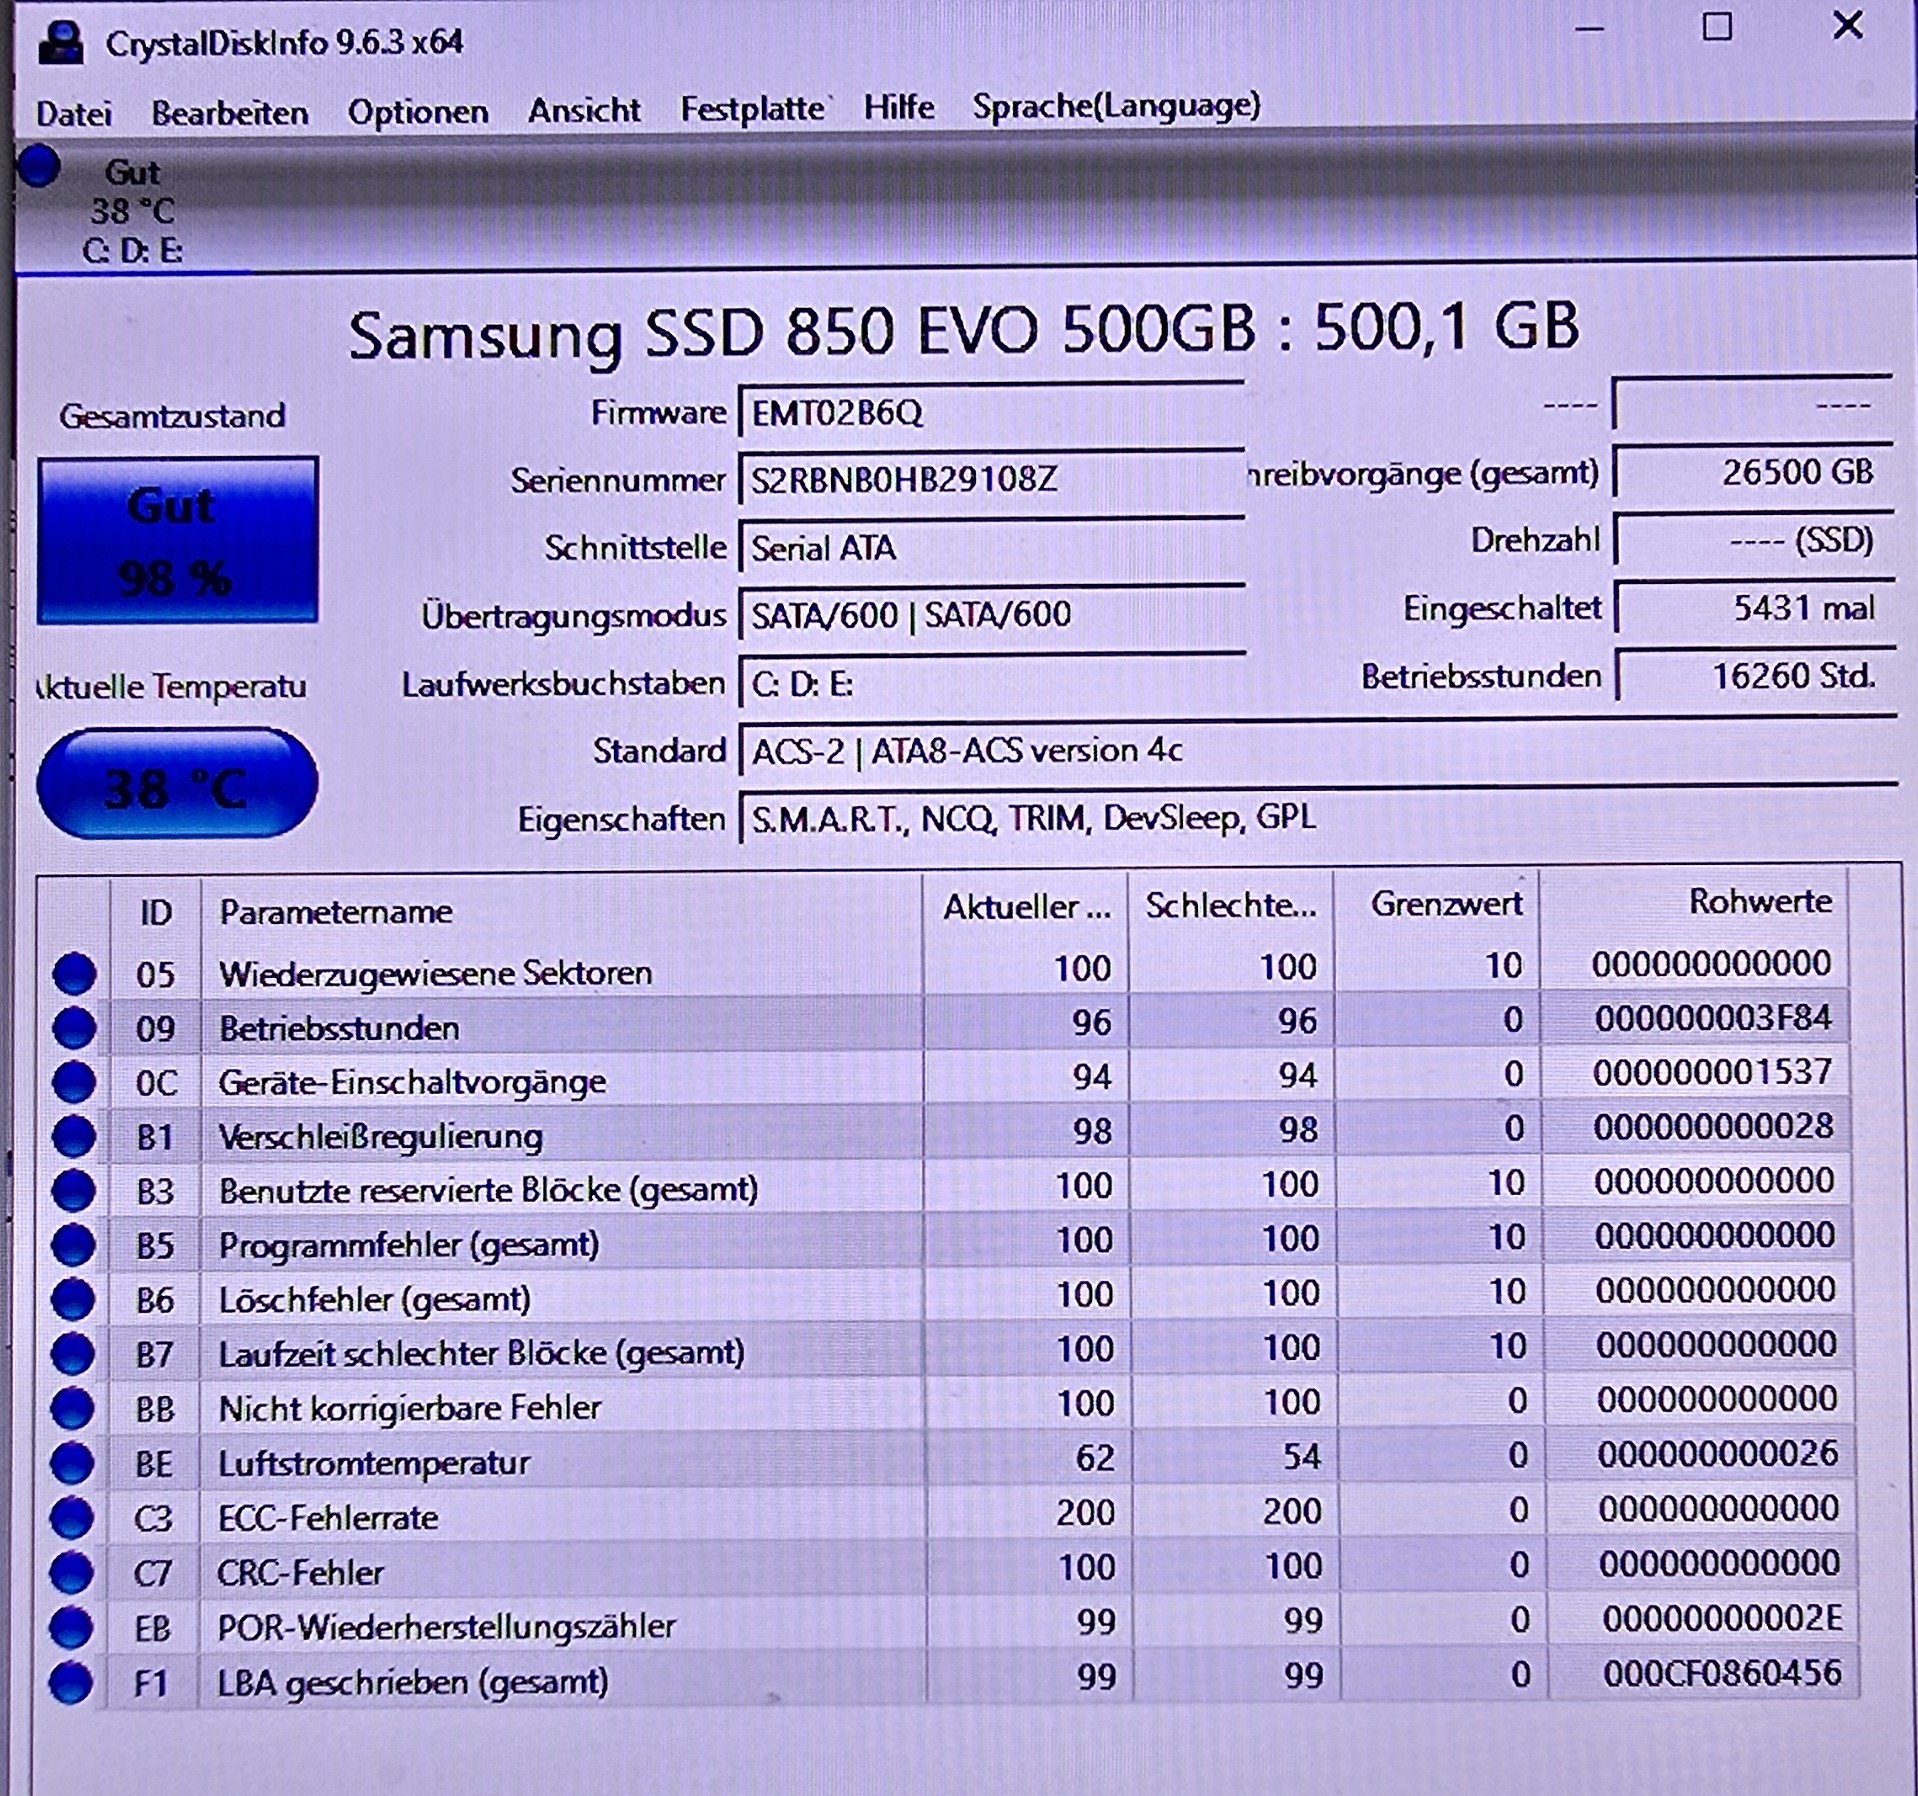
Task: Minimize the CrystalDiskInfo window
Action: pos(1589,28)
